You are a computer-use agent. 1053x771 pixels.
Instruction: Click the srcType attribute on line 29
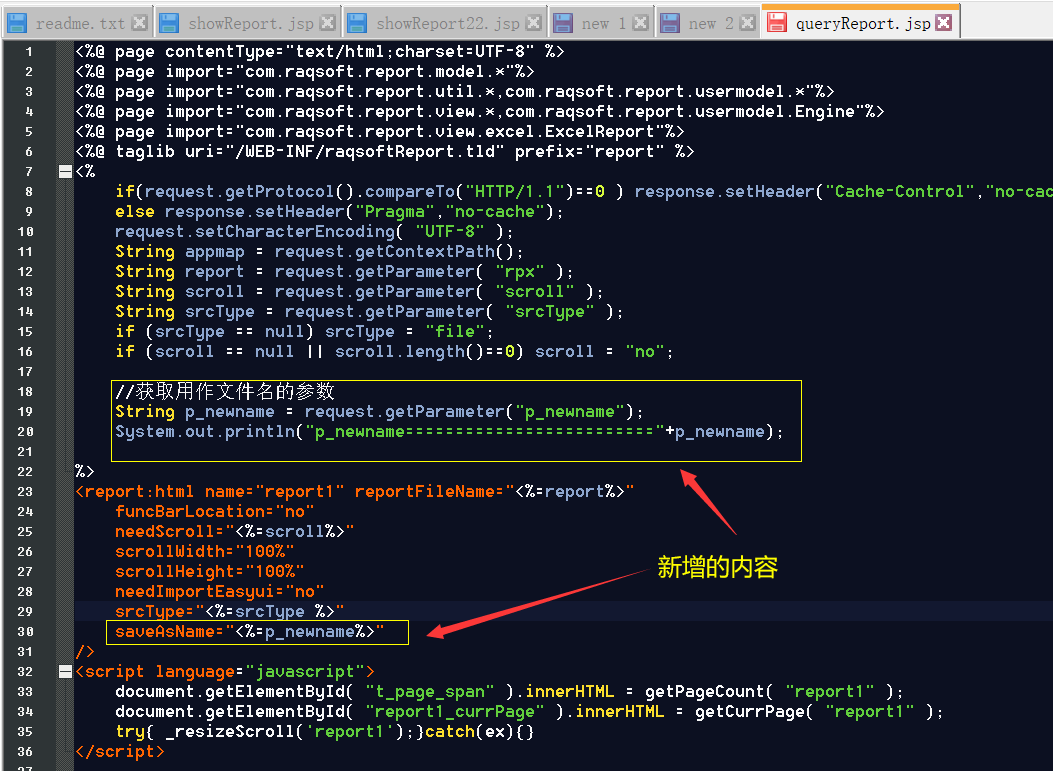230,612
